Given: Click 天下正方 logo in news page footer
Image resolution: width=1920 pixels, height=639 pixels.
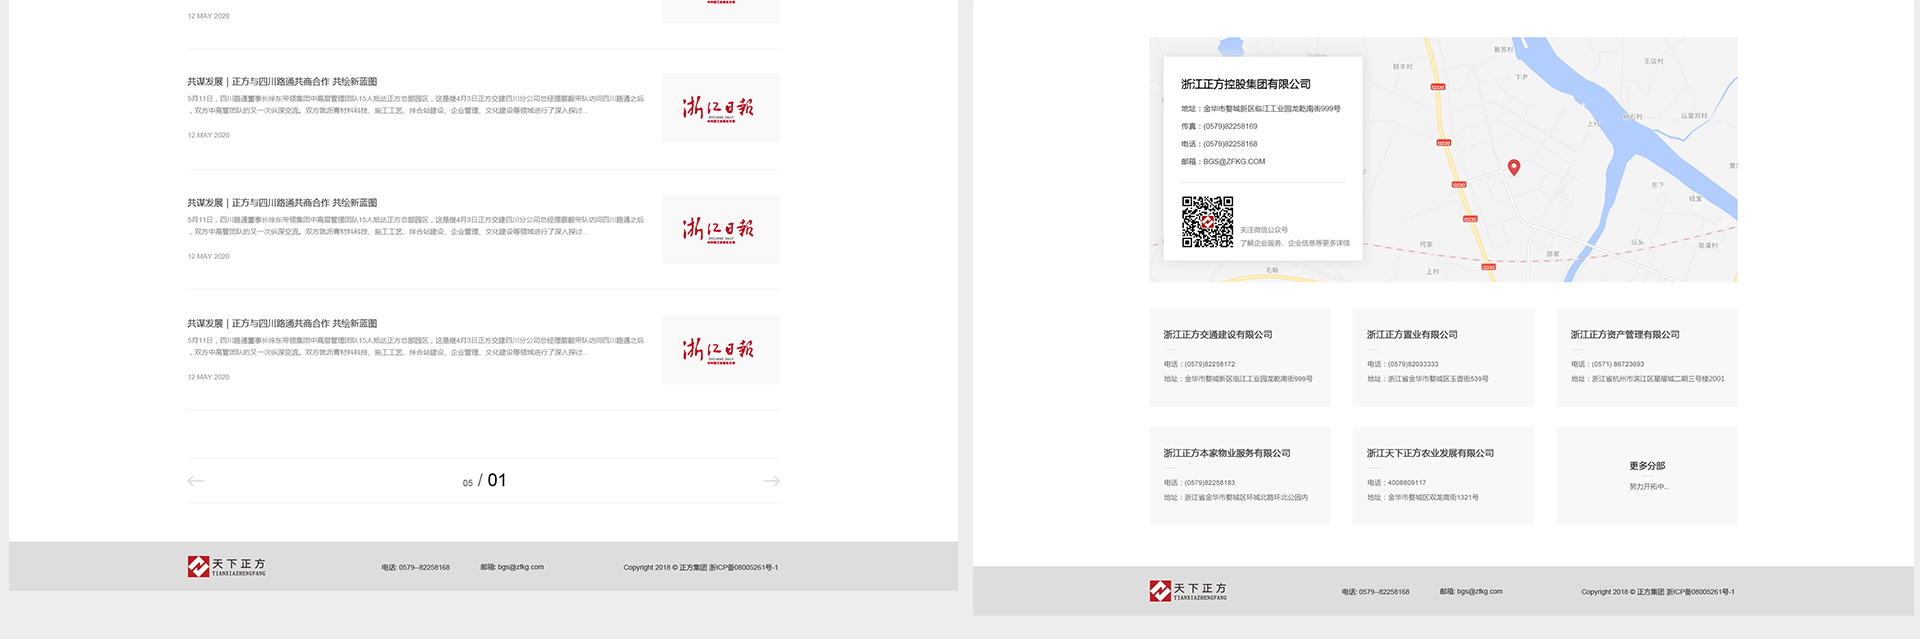Looking at the screenshot, I should [x=227, y=567].
